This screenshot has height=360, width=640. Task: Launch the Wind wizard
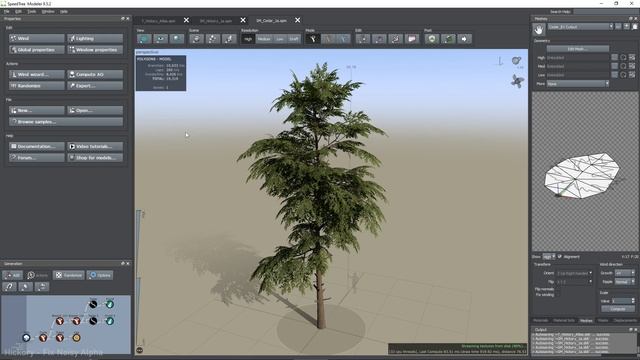tap(37, 75)
